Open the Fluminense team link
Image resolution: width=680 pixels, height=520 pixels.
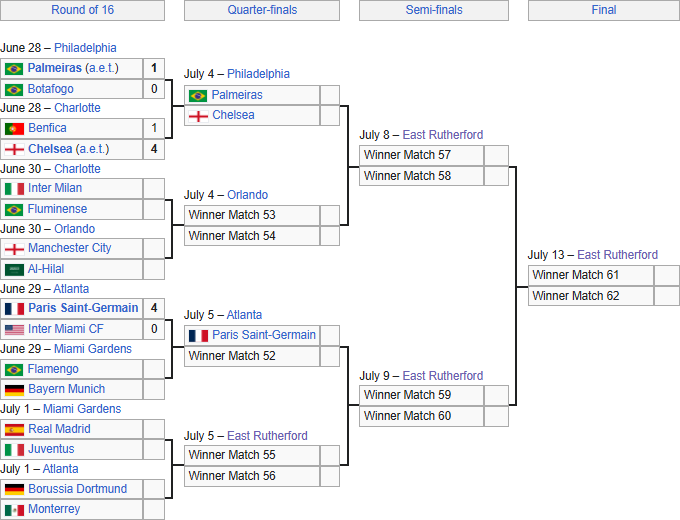(57, 209)
